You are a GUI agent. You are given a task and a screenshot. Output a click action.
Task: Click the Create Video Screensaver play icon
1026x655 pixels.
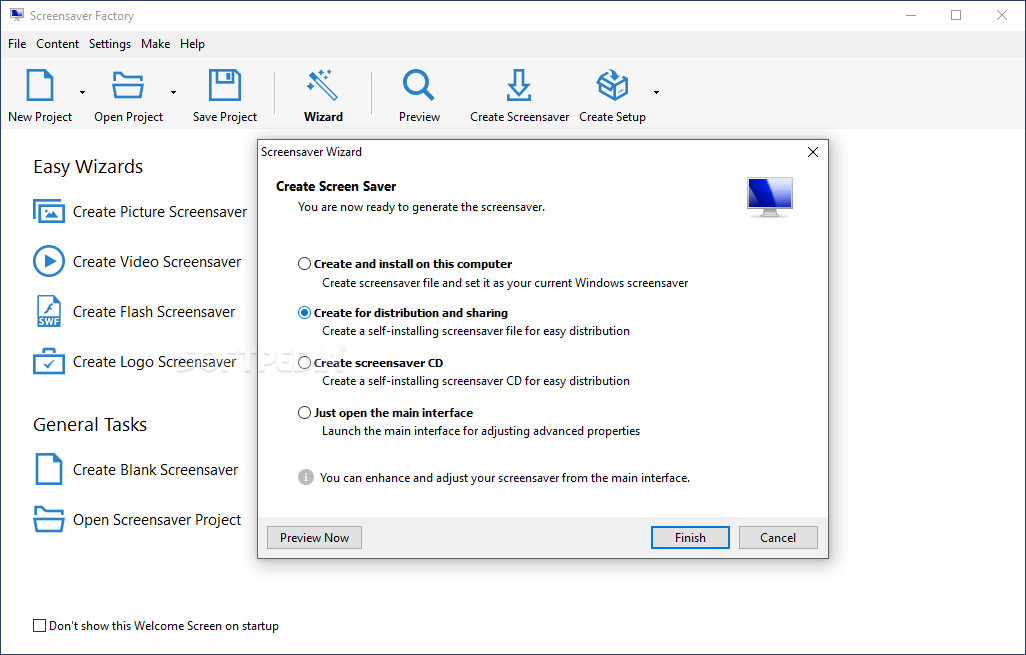click(x=49, y=261)
